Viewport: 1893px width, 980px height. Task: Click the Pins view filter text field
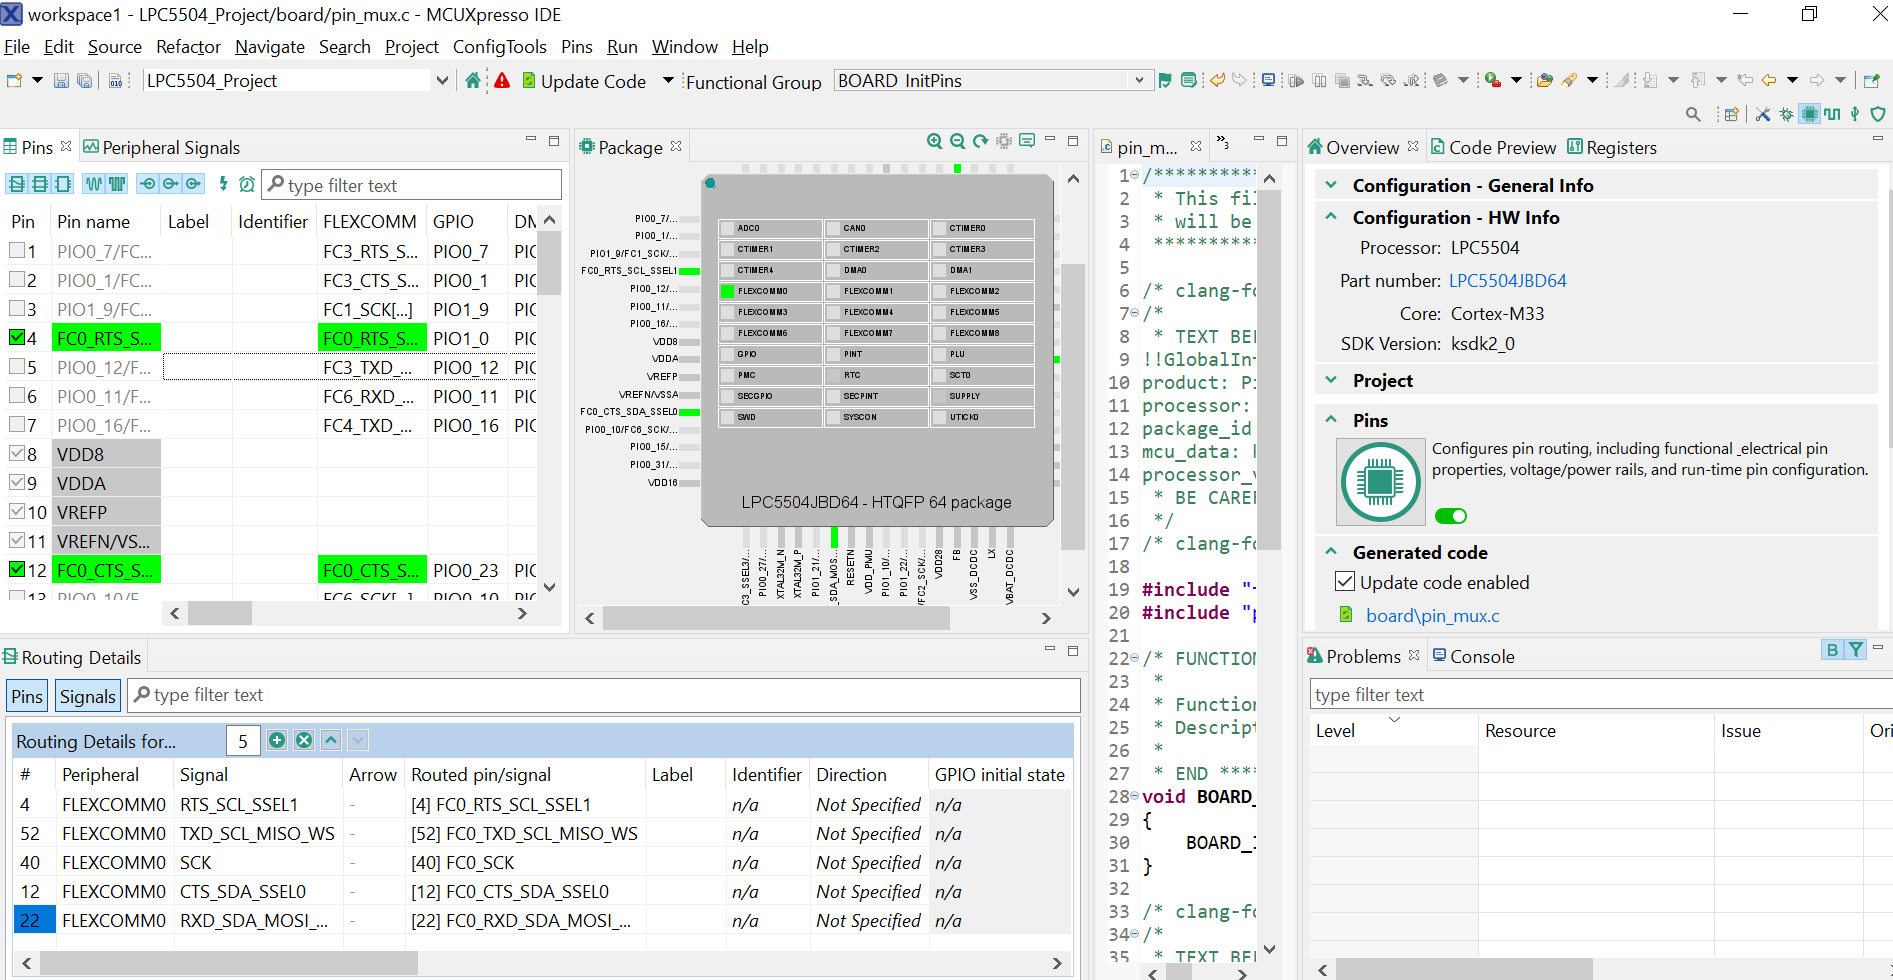(412, 185)
